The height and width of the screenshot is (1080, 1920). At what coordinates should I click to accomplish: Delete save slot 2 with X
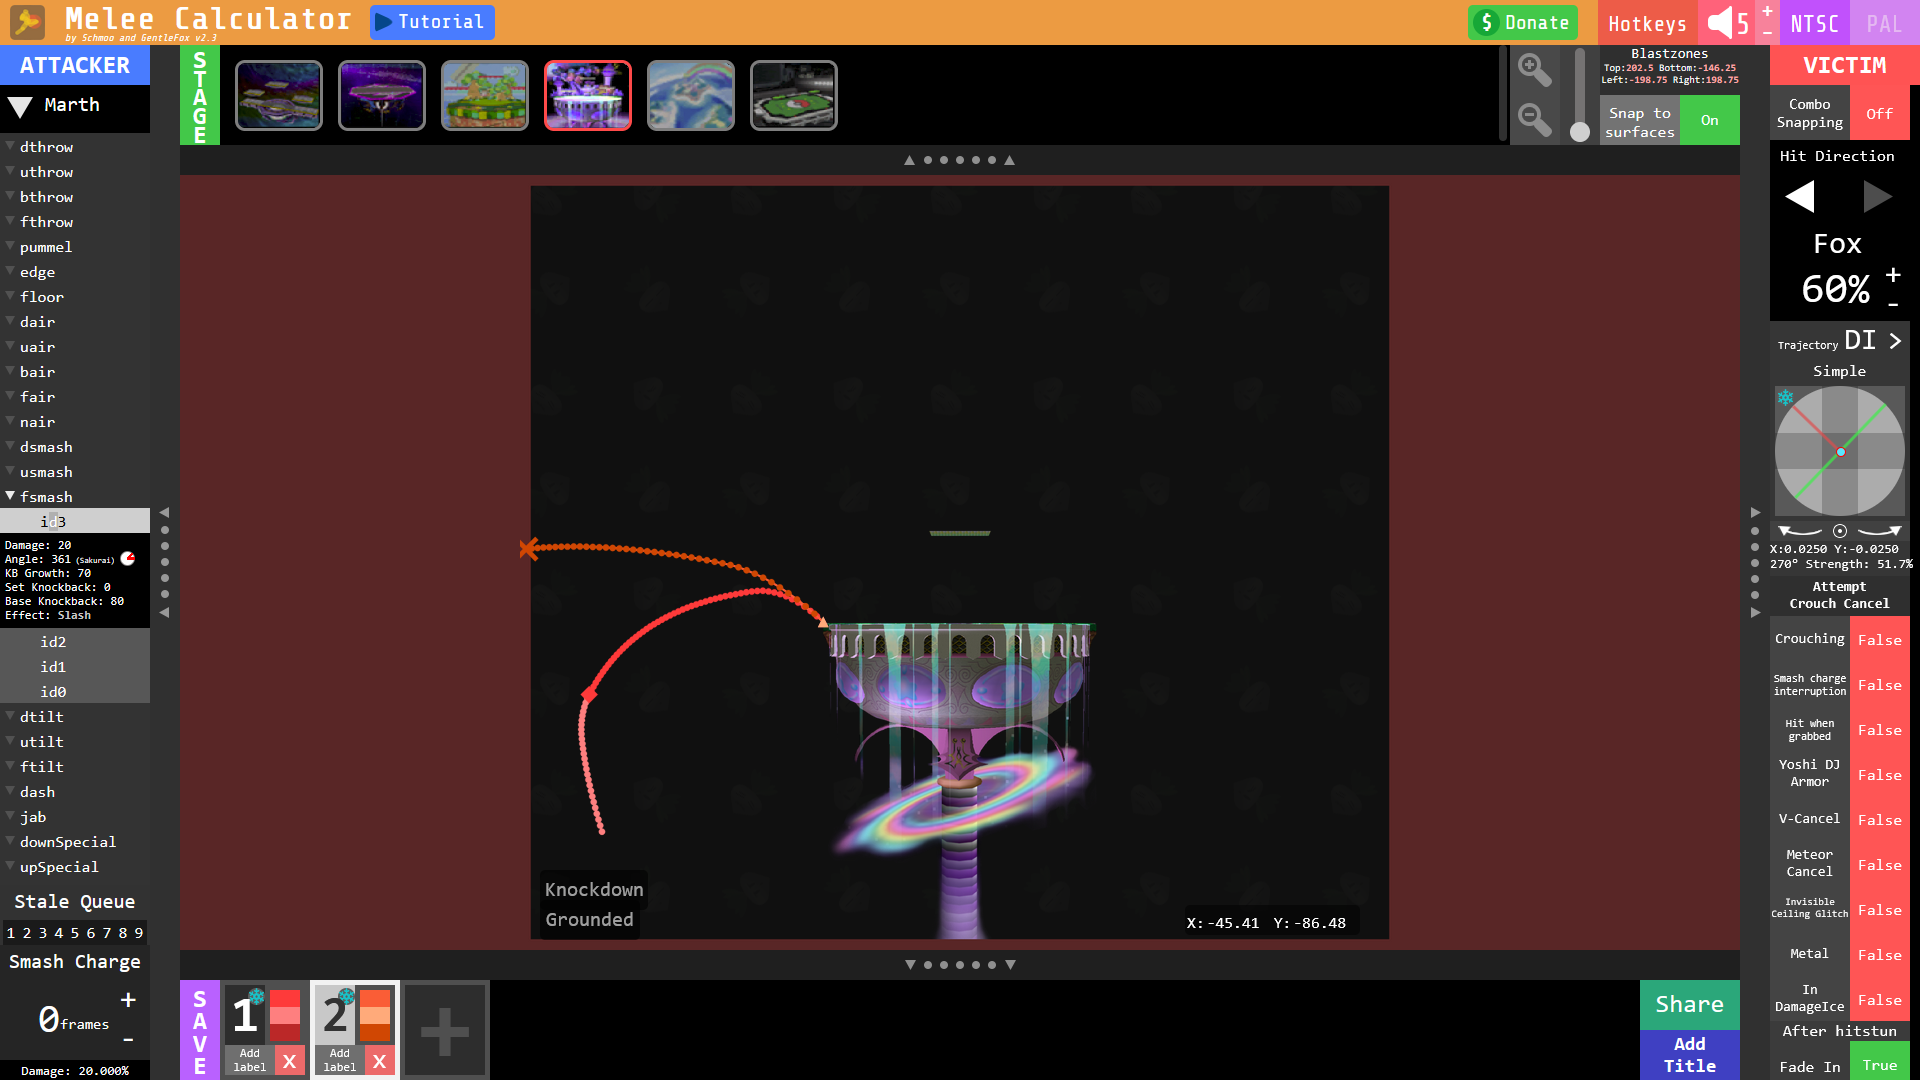(379, 1061)
